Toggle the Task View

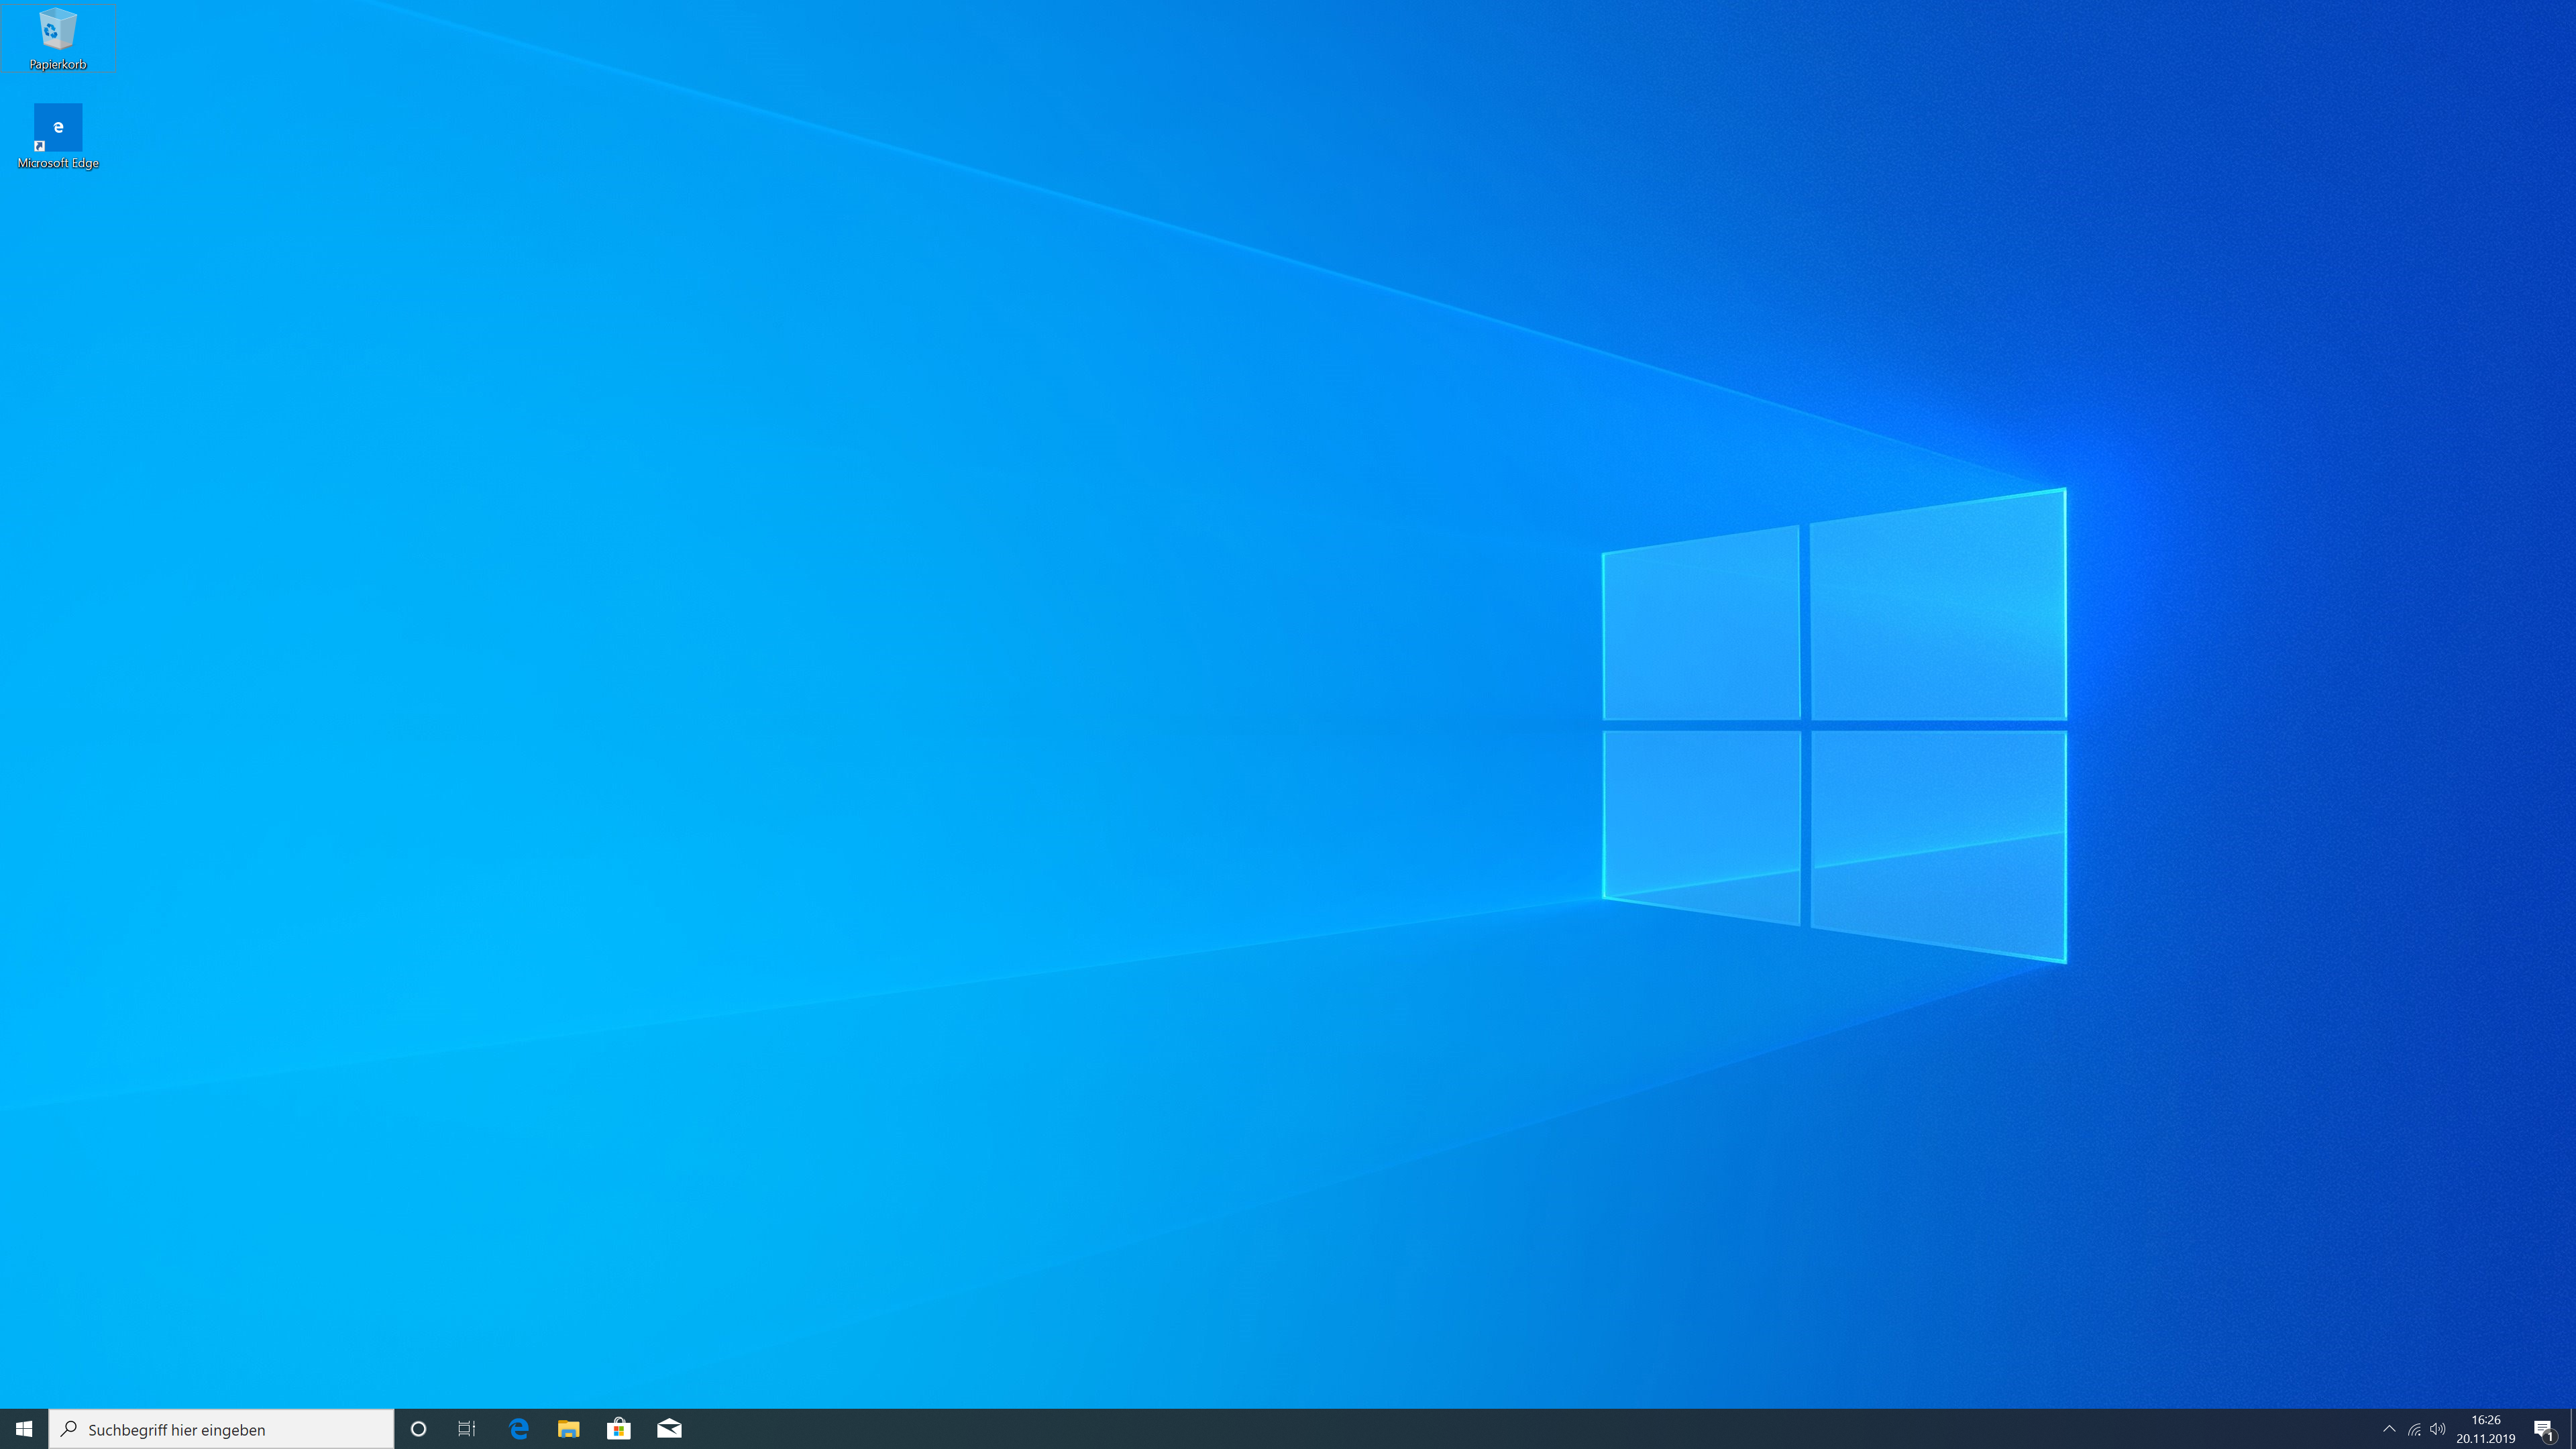466,1429
